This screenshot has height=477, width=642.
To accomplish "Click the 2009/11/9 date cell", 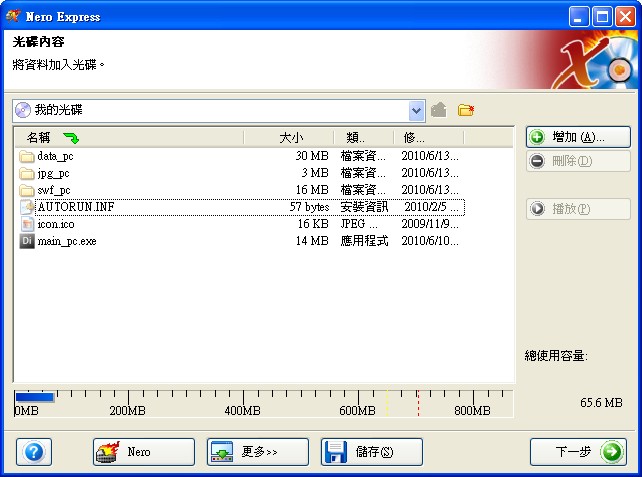I will 430,224.
